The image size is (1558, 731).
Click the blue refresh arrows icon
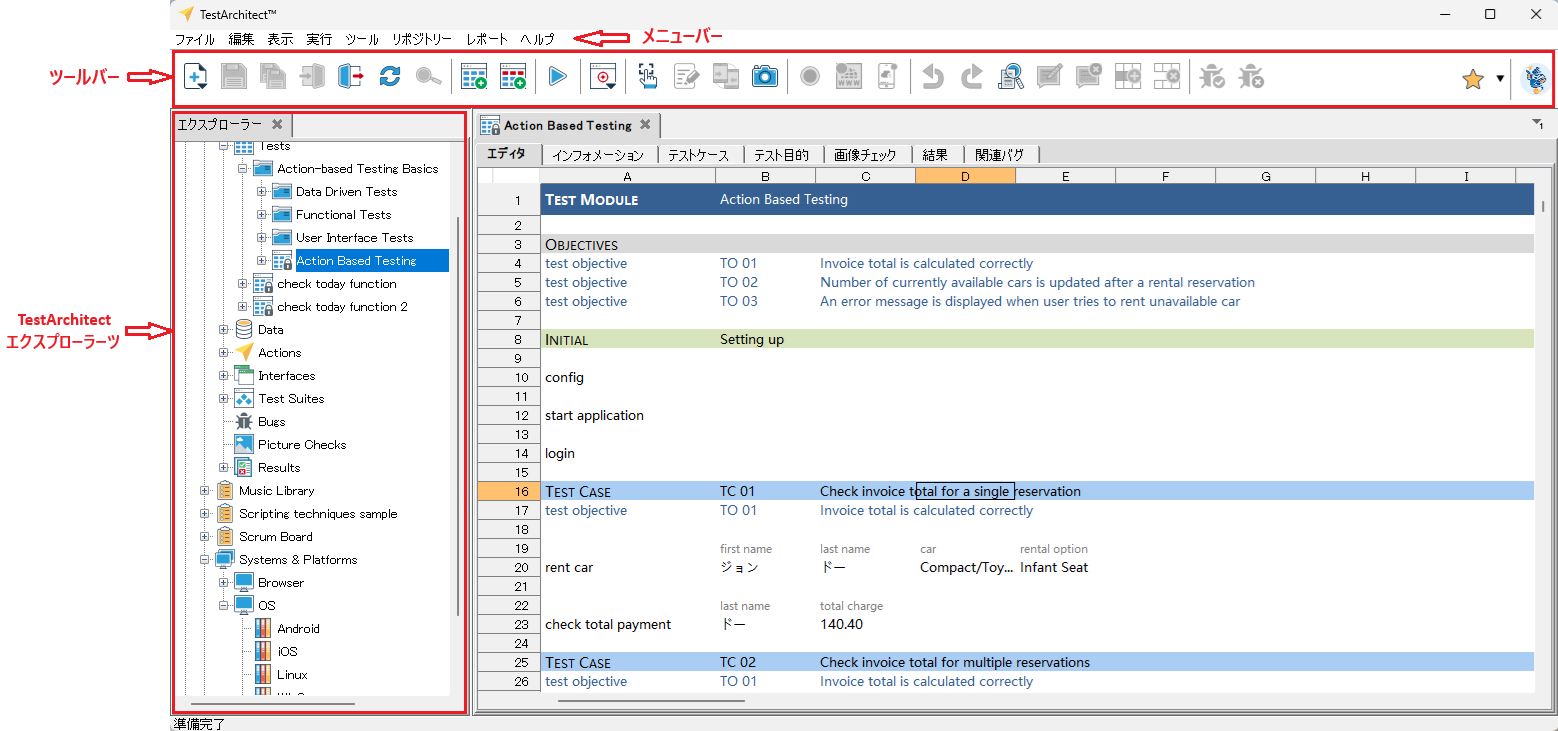390,77
